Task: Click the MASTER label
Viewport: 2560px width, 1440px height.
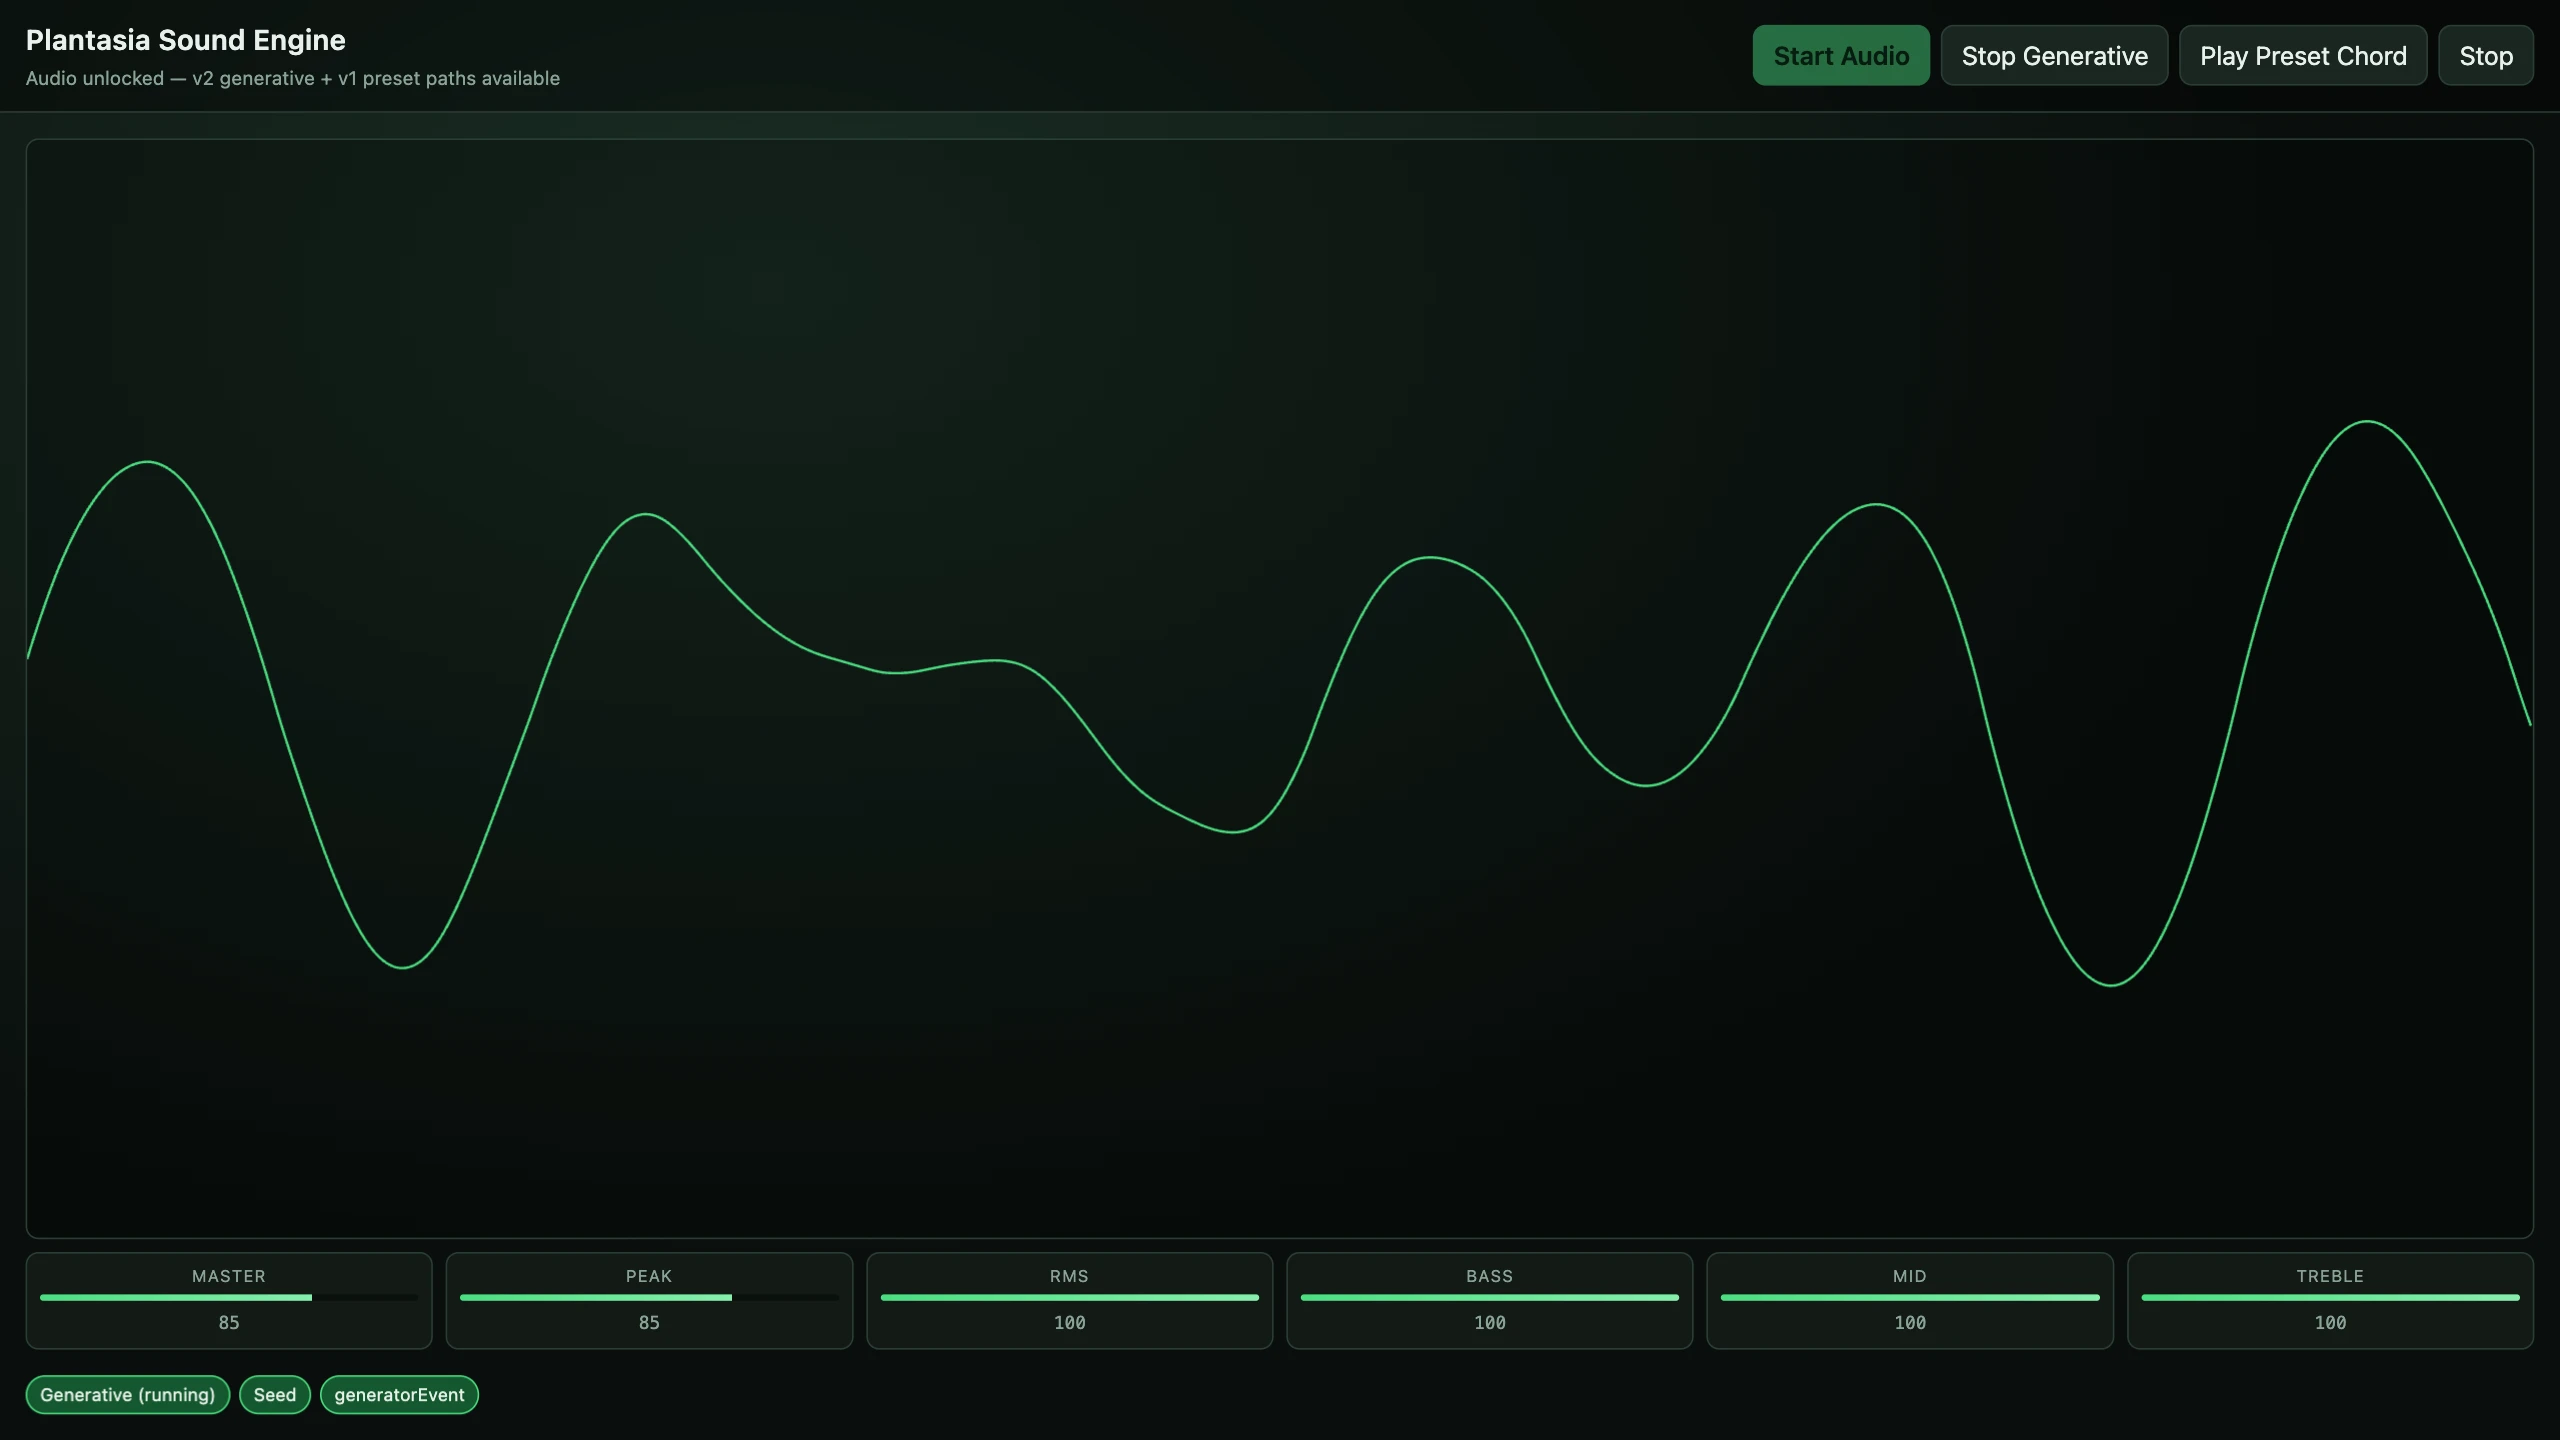Action: coord(229,1276)
